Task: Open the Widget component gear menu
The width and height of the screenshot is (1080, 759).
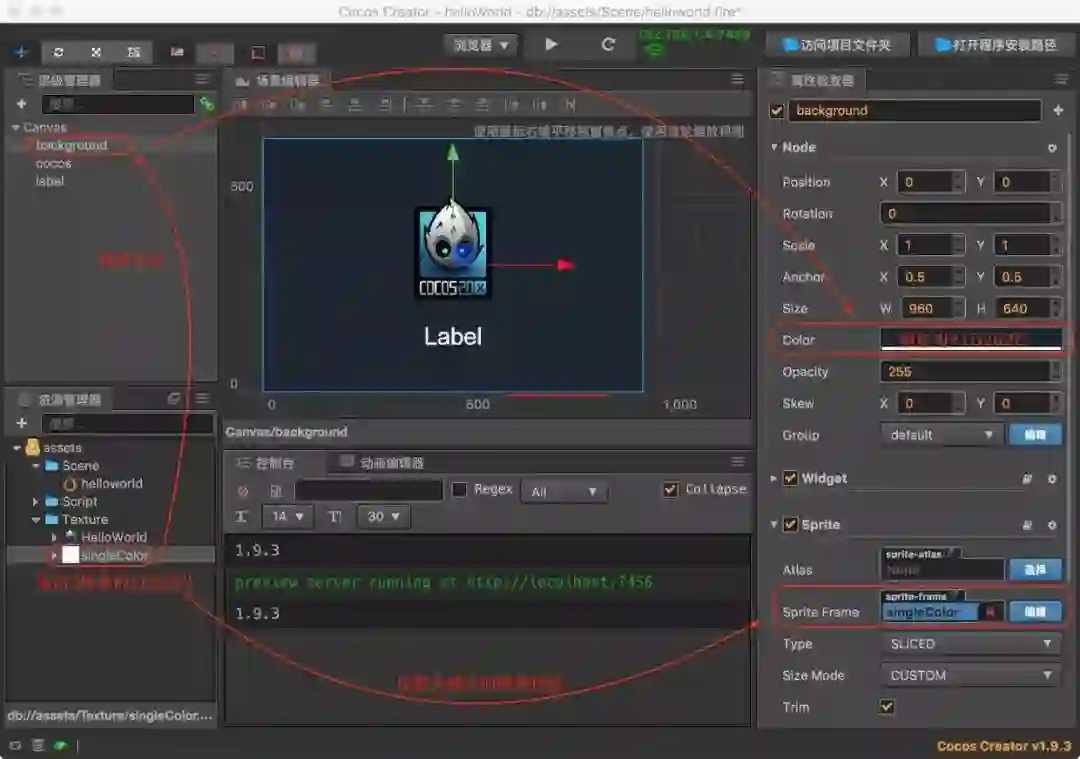Action: pos(1052,479)
